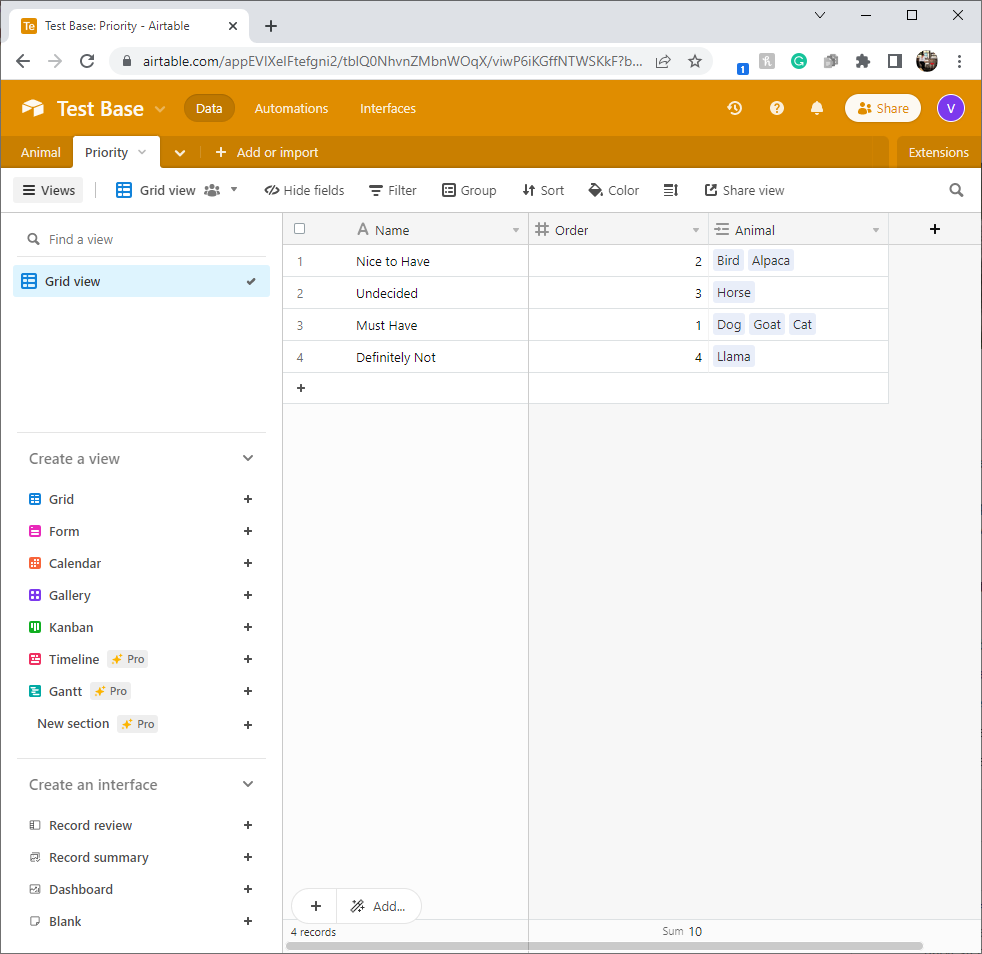982x954 pixels.
Task: Add a Record review interface with plus
Action: pyautogui.click(x=248, y=825)
